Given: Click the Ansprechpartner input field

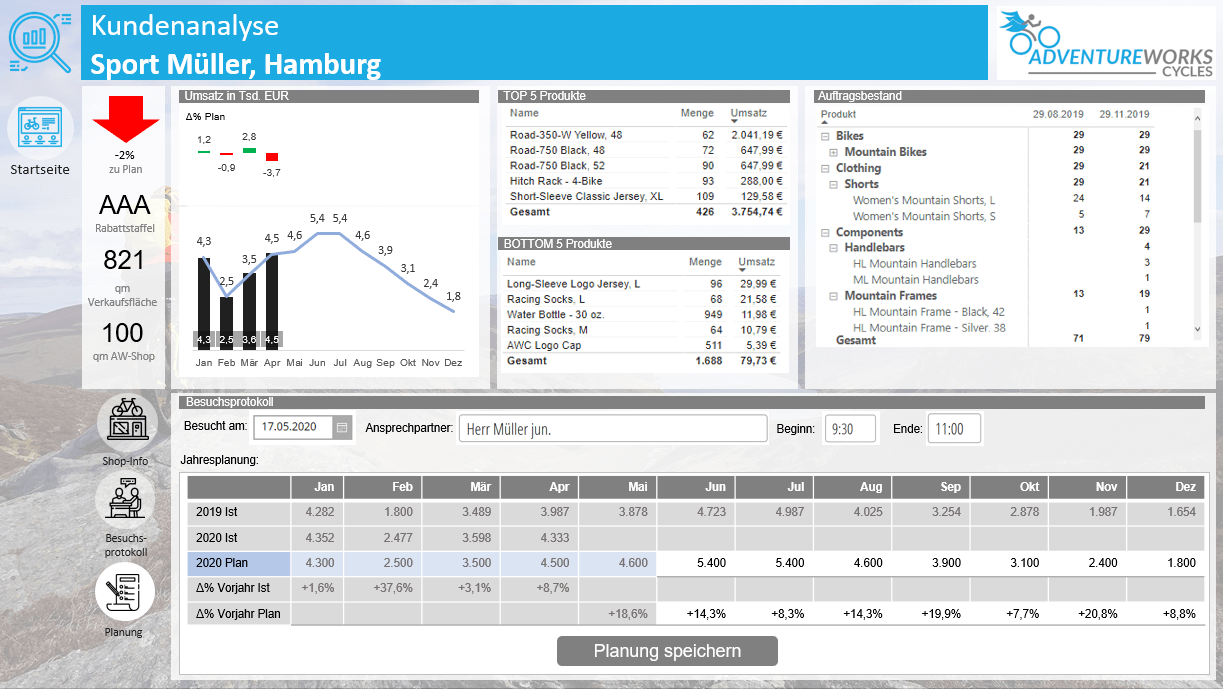Looking at the screenshot, I should coord(613,429).
